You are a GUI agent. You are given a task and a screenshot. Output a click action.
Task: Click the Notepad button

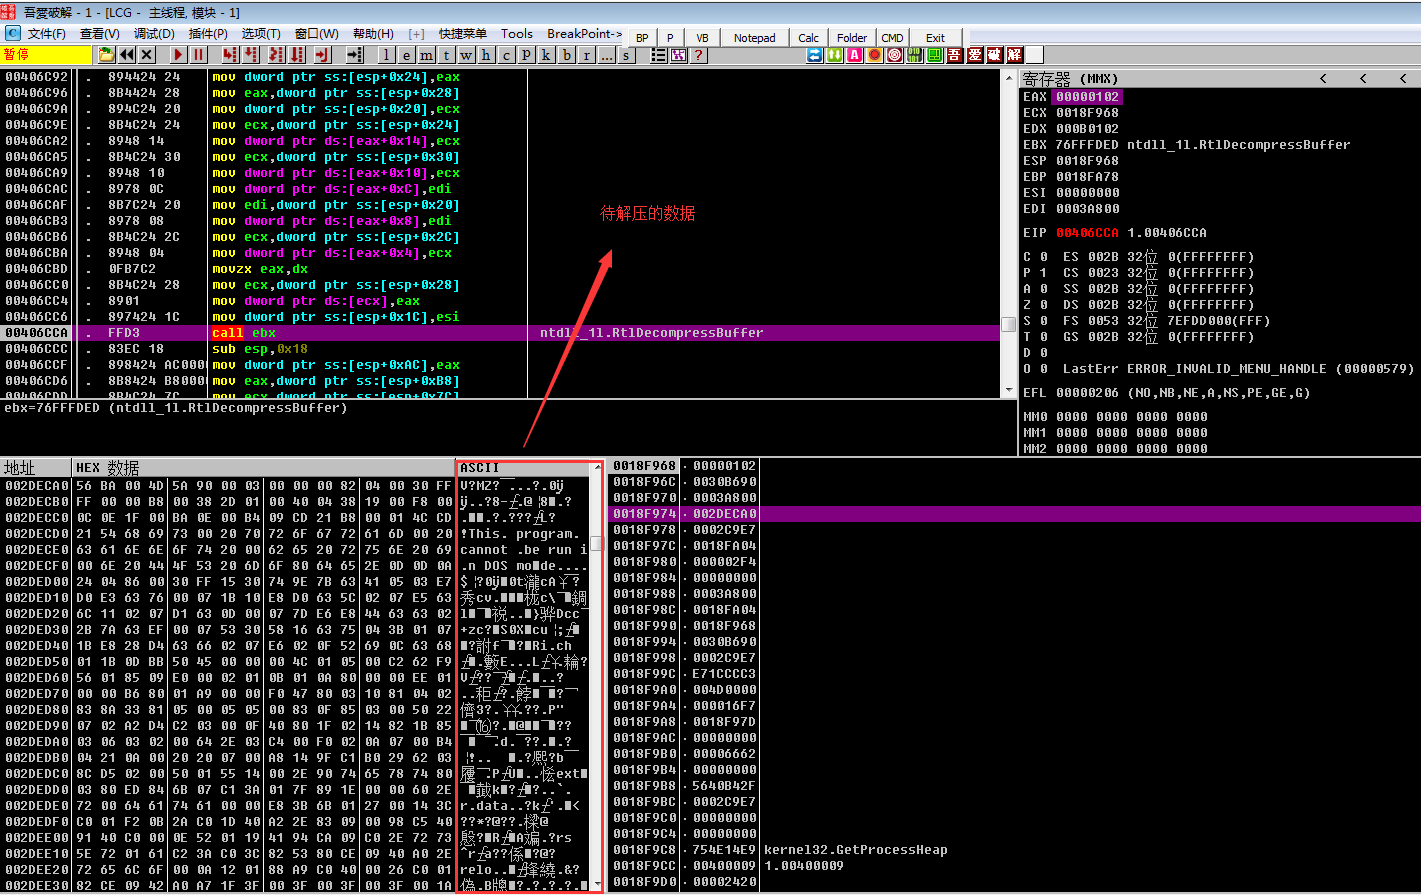tap(755, 38)
